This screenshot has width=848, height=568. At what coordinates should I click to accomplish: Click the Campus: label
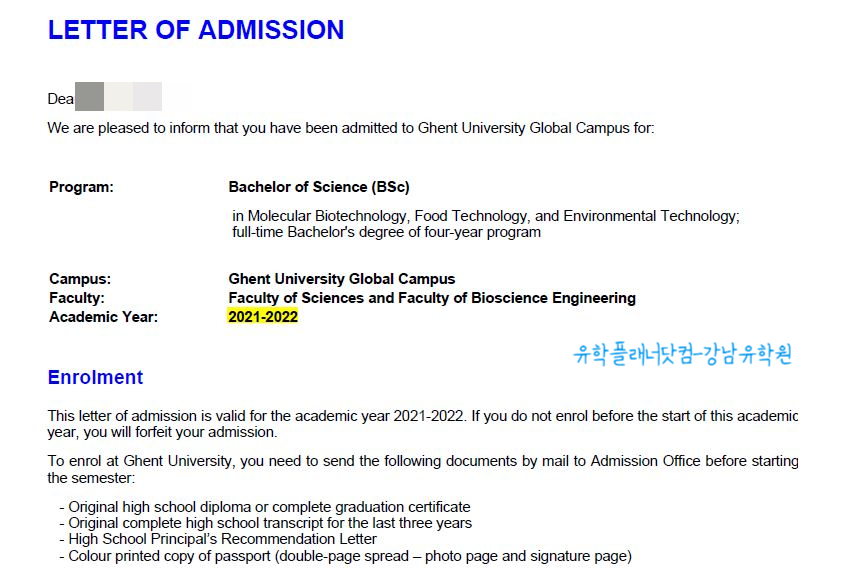point(80,279)
